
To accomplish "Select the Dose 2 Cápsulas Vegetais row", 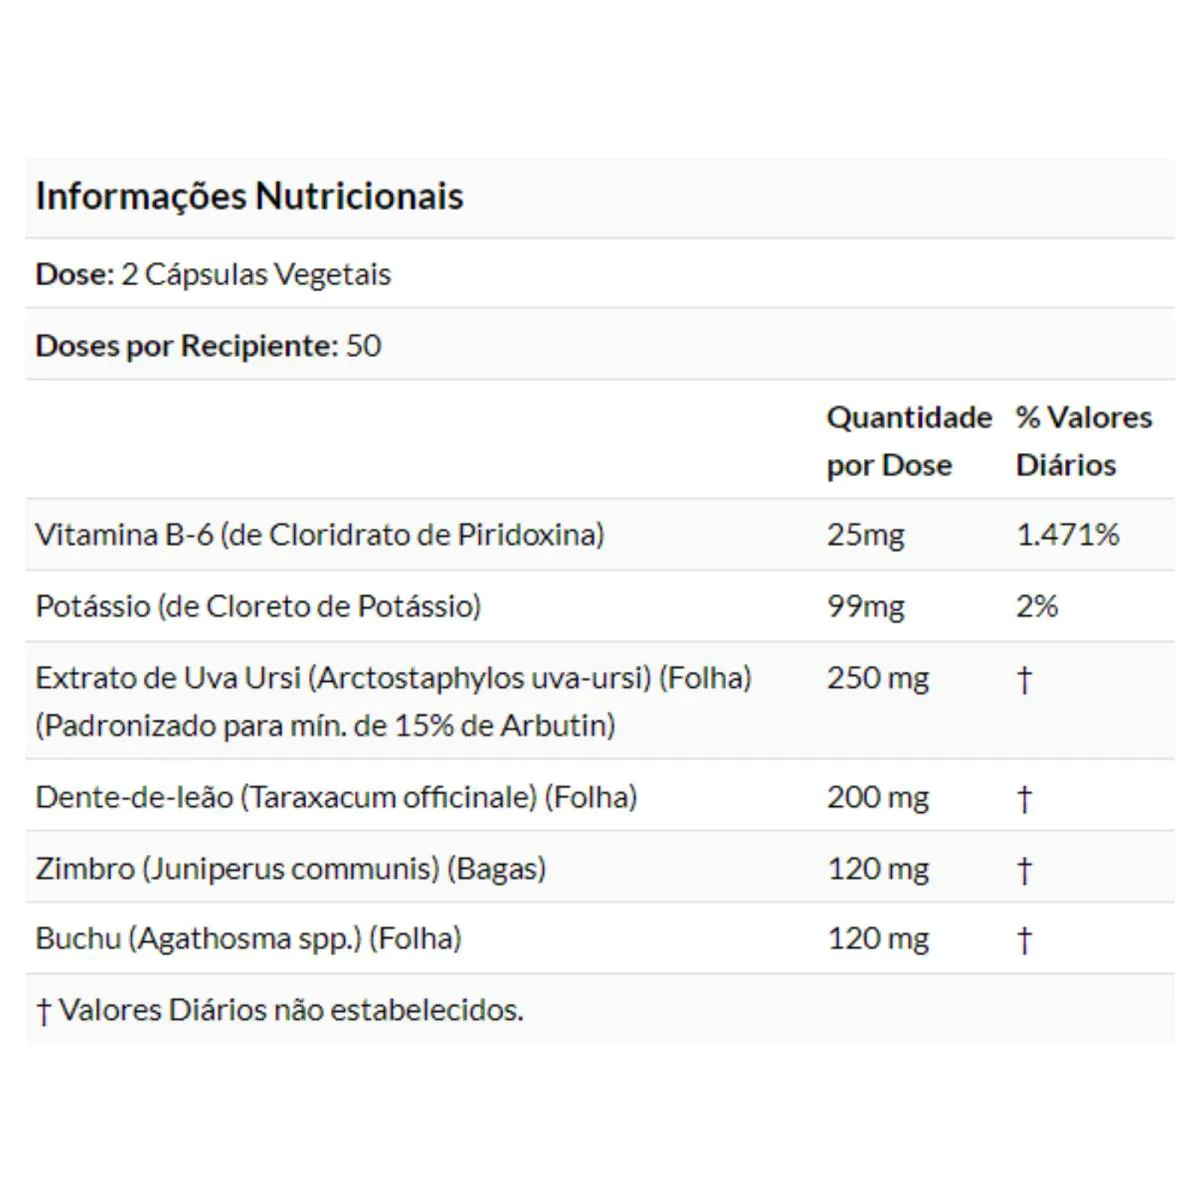I will 600,274.
